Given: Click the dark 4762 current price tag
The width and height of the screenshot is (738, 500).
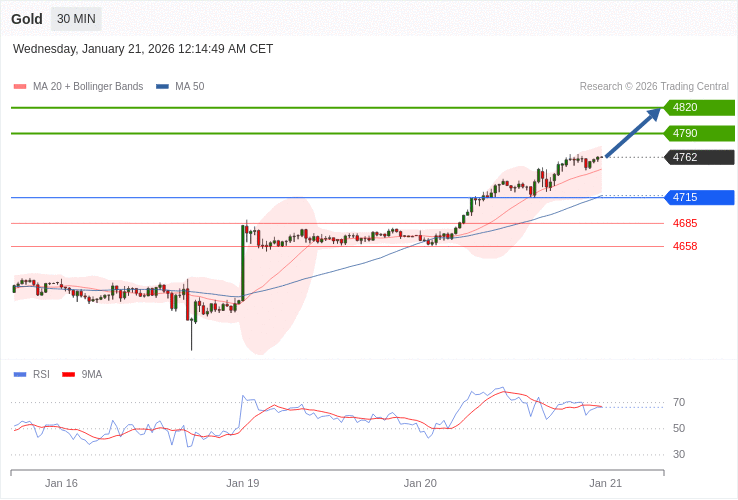Looking at the screenshot, I should tap(699, 157).
